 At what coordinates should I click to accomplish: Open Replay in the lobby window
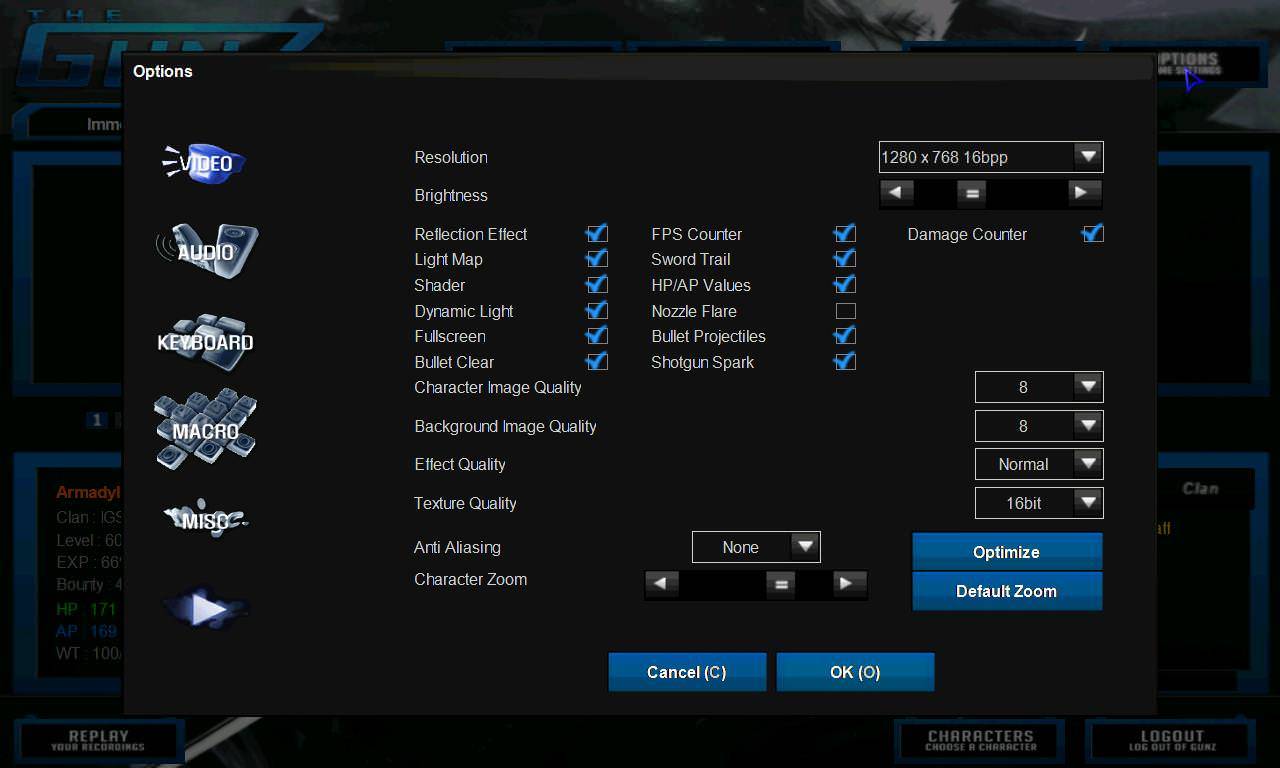point(98,741)
